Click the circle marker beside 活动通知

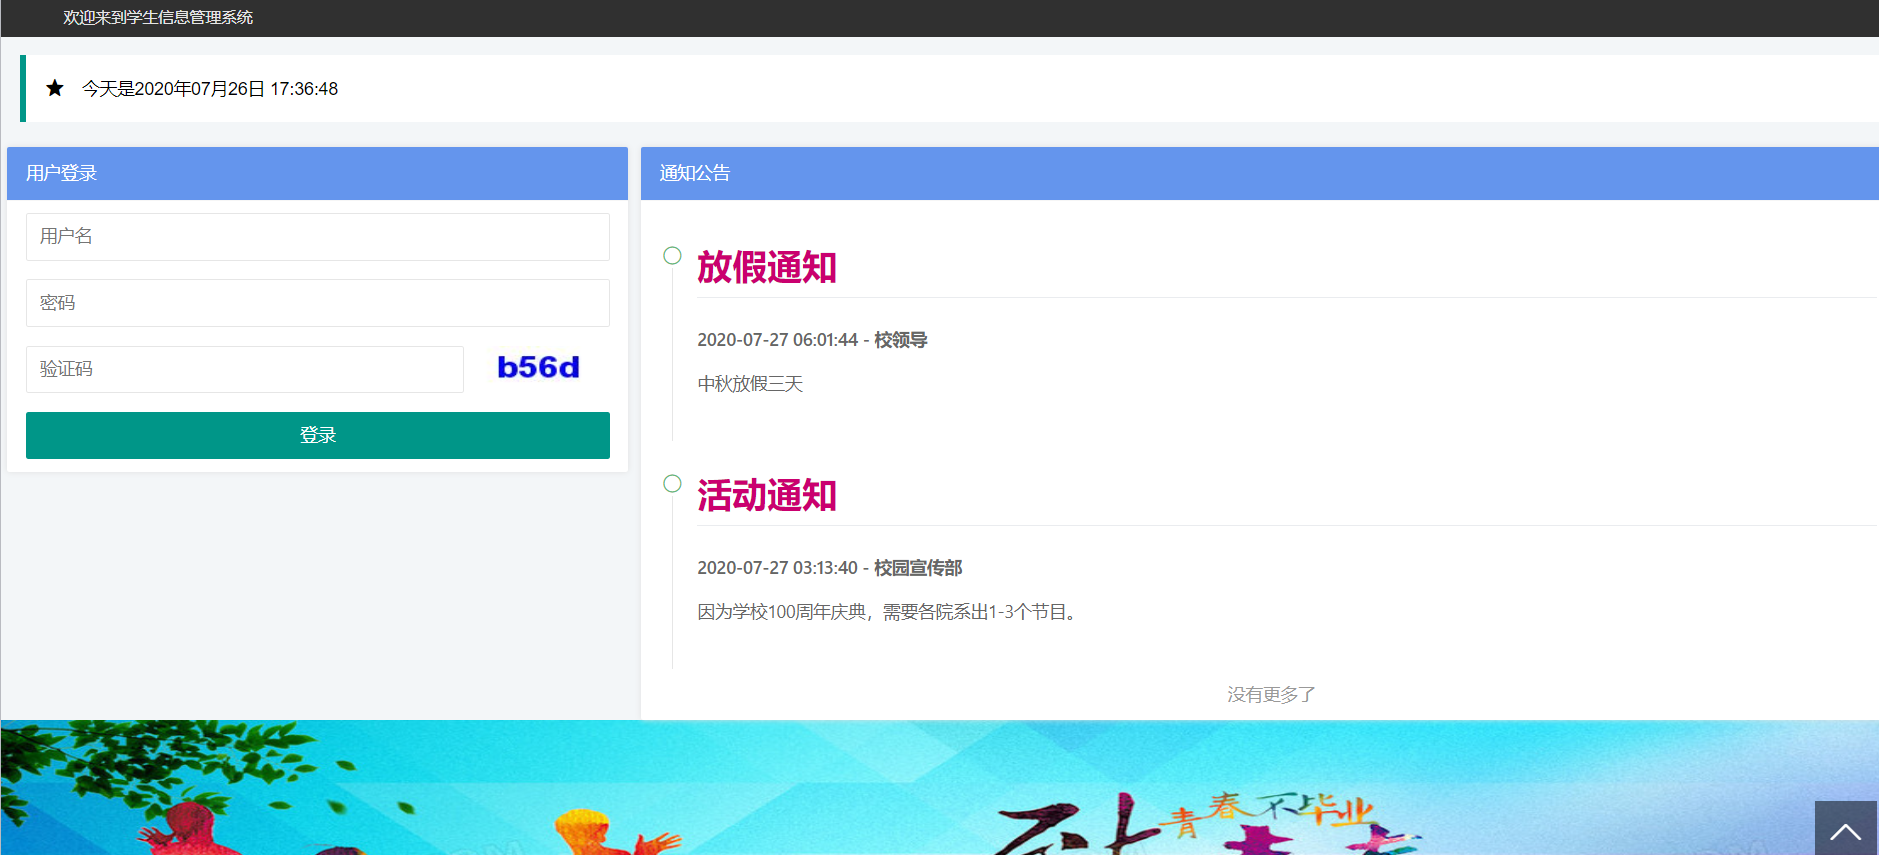(672, 484)
